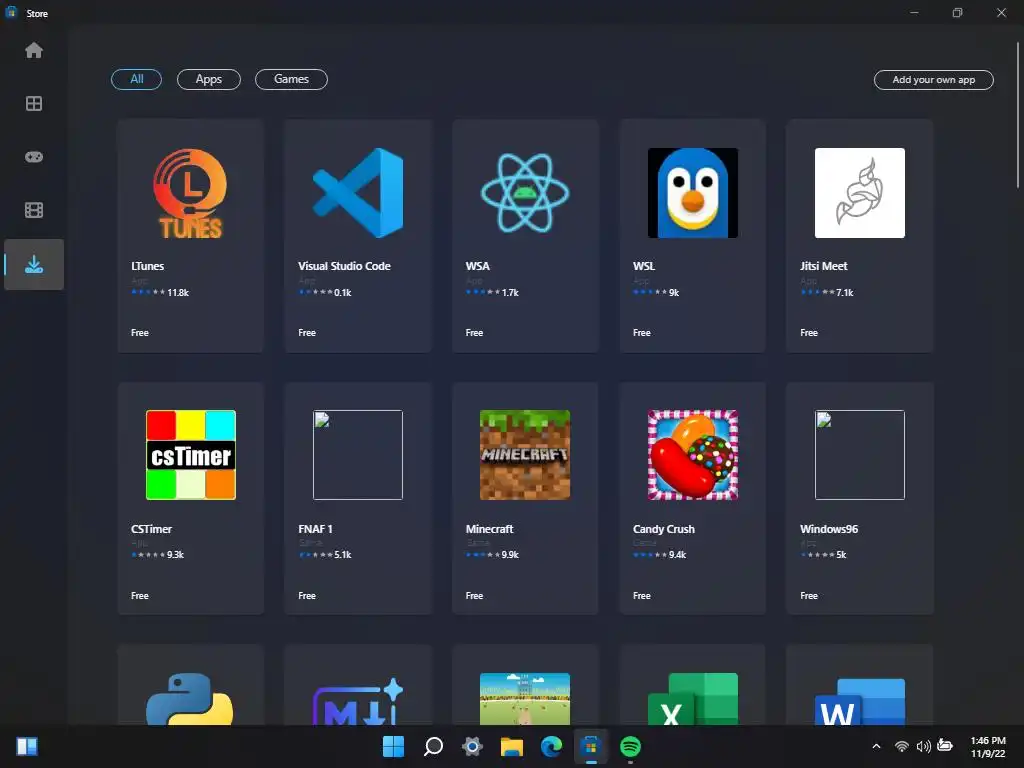Open the Home page in sidebar
1024x768 pixels.
34,50
